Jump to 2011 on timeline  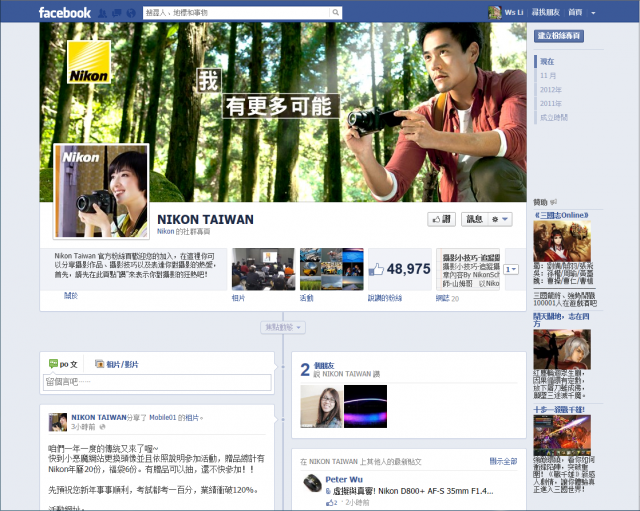coord(551,103)
